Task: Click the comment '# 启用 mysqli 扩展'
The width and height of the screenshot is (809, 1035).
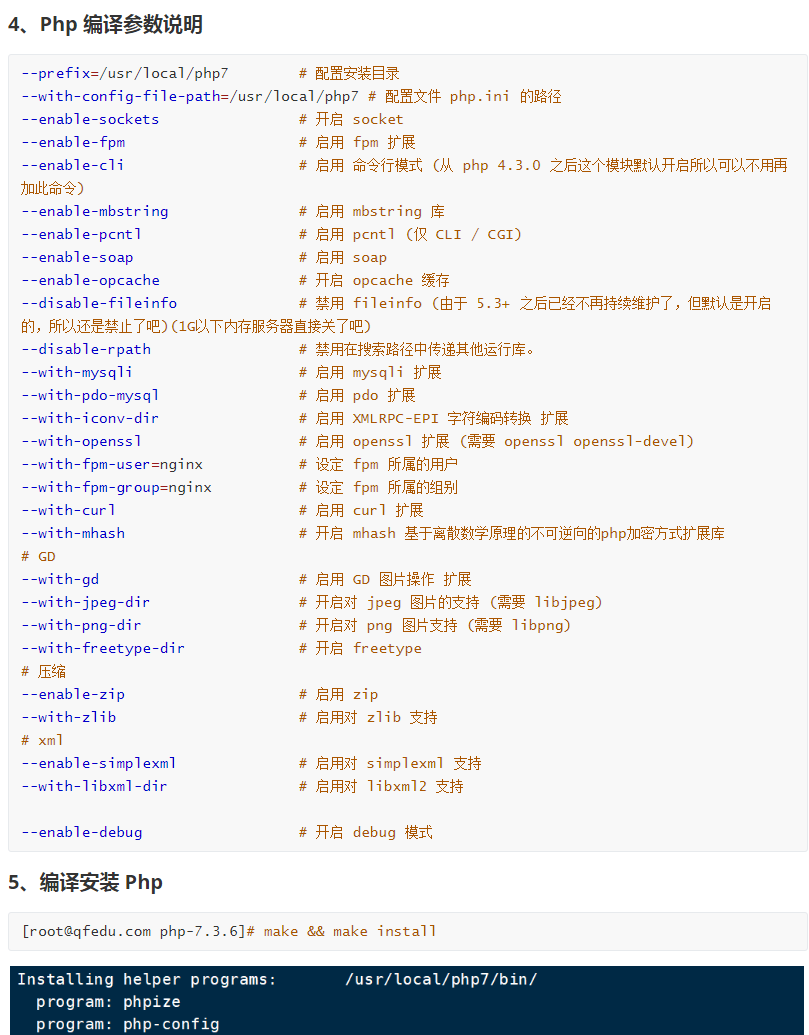Action: 370,372
